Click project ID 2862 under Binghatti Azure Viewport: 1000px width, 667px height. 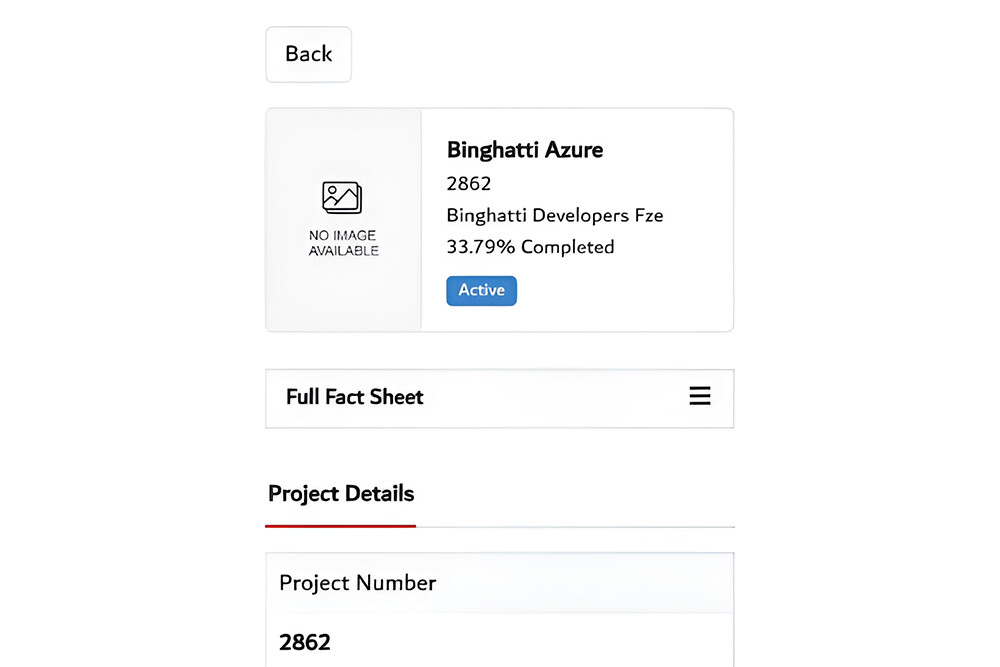click(469, 183)
